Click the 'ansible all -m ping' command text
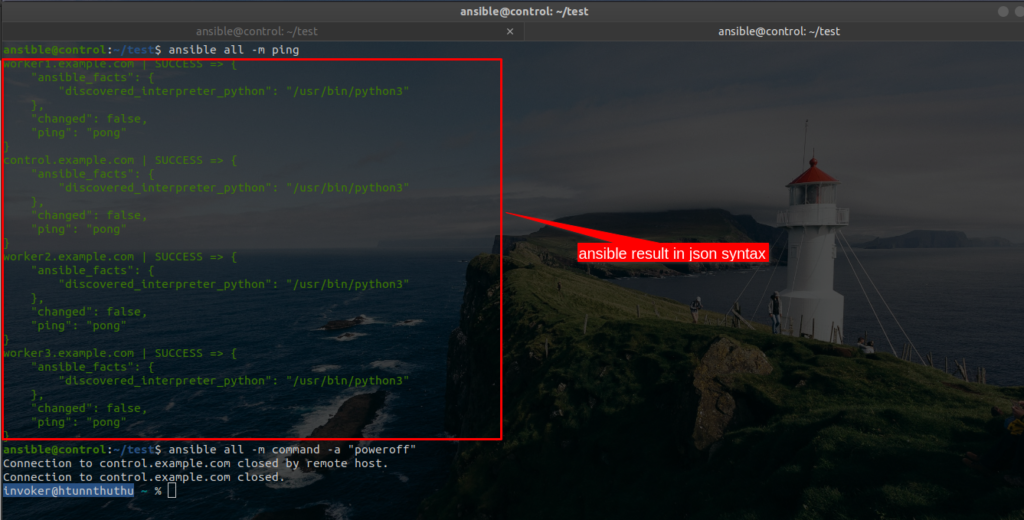The height and width of the screenshot is (520, 1024). point(234,50)
